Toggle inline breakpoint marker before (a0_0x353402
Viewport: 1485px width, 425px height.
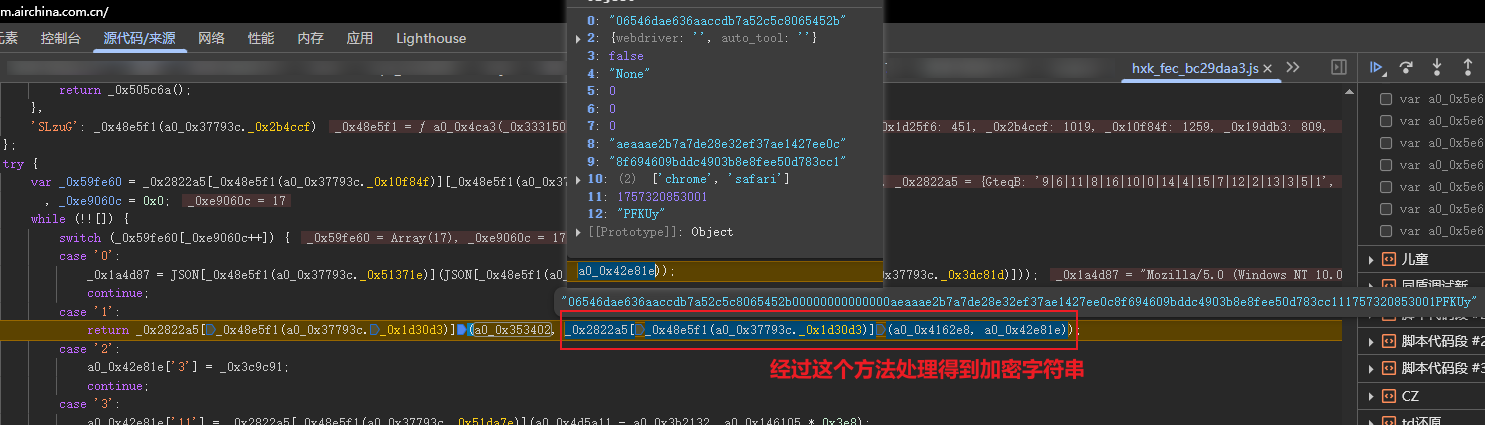463,330
